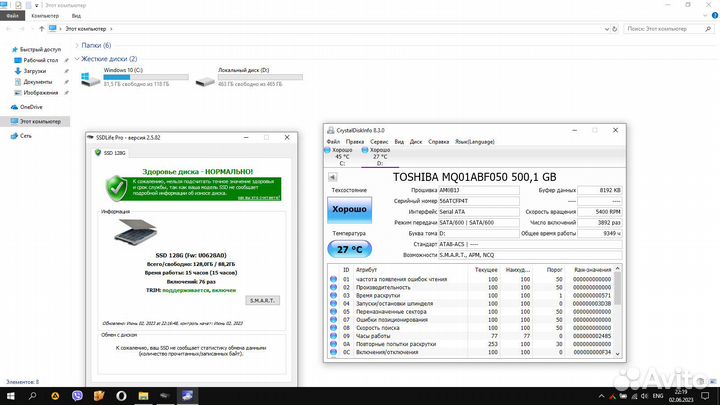Open network status tray icon
Viewport: 720px width, 405px height.
tap(634, 396)
